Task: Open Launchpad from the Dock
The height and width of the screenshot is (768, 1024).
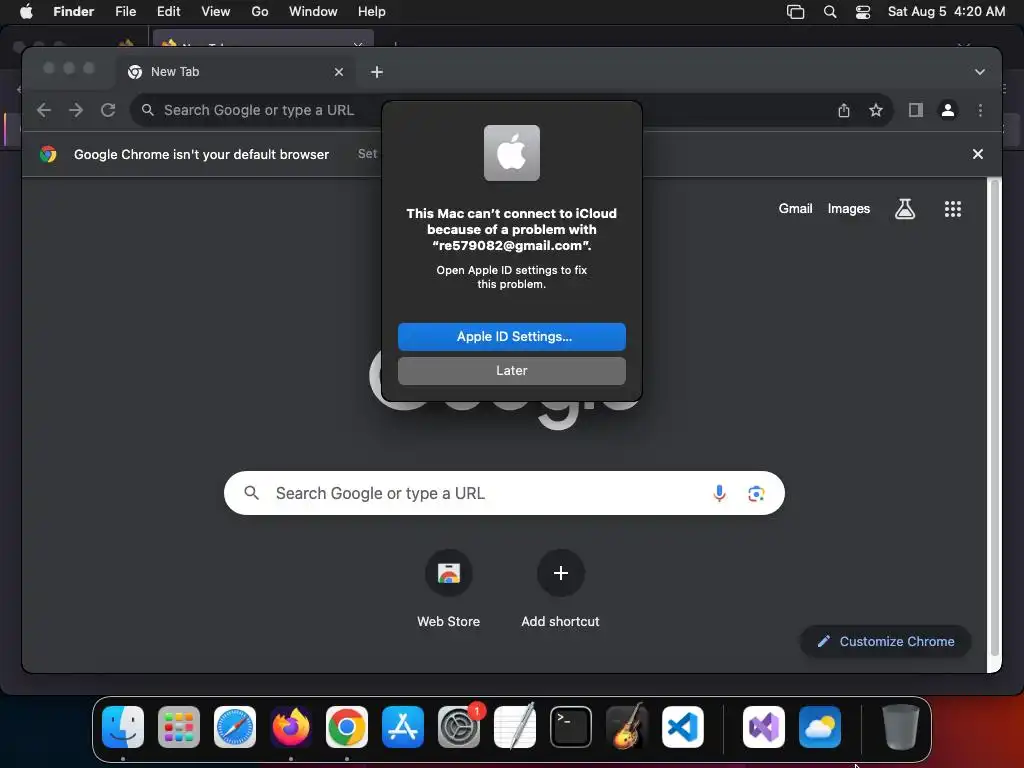Action: 179,727
